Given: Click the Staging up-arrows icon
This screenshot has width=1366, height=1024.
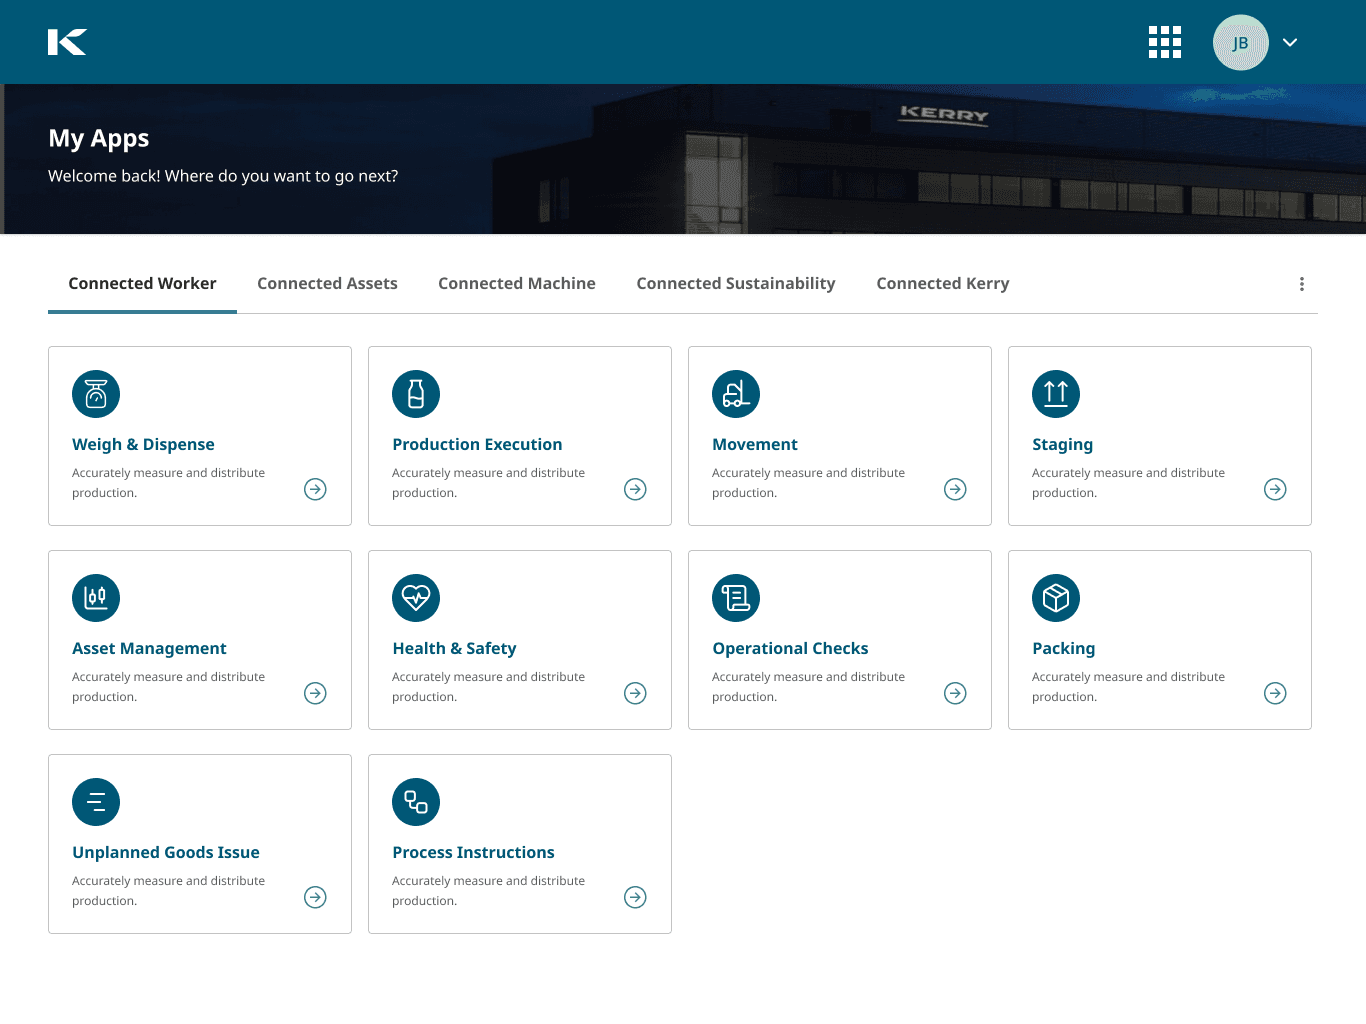Looking at the screenshot, I should [1056, 394].
